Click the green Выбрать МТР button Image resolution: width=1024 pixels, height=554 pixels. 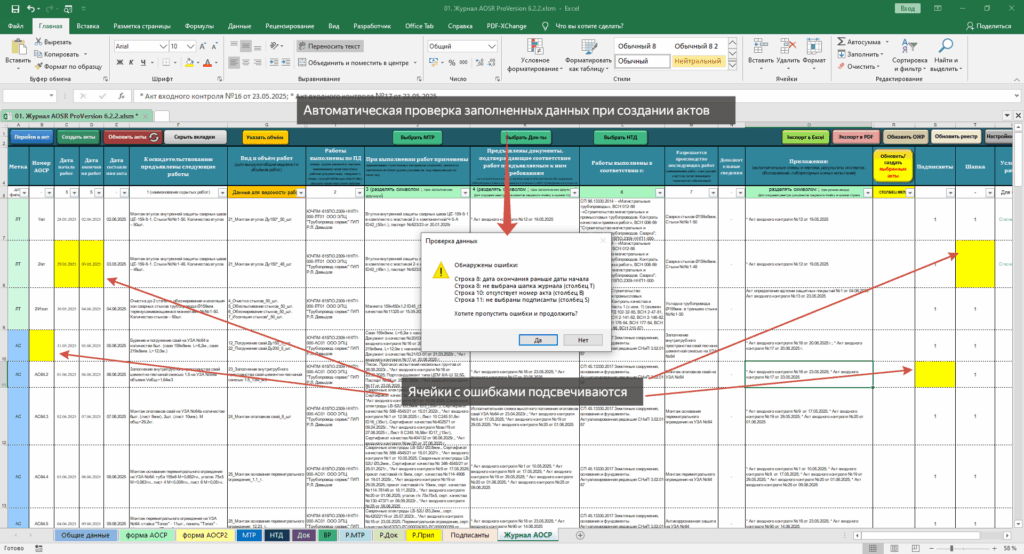click(417, 137)
